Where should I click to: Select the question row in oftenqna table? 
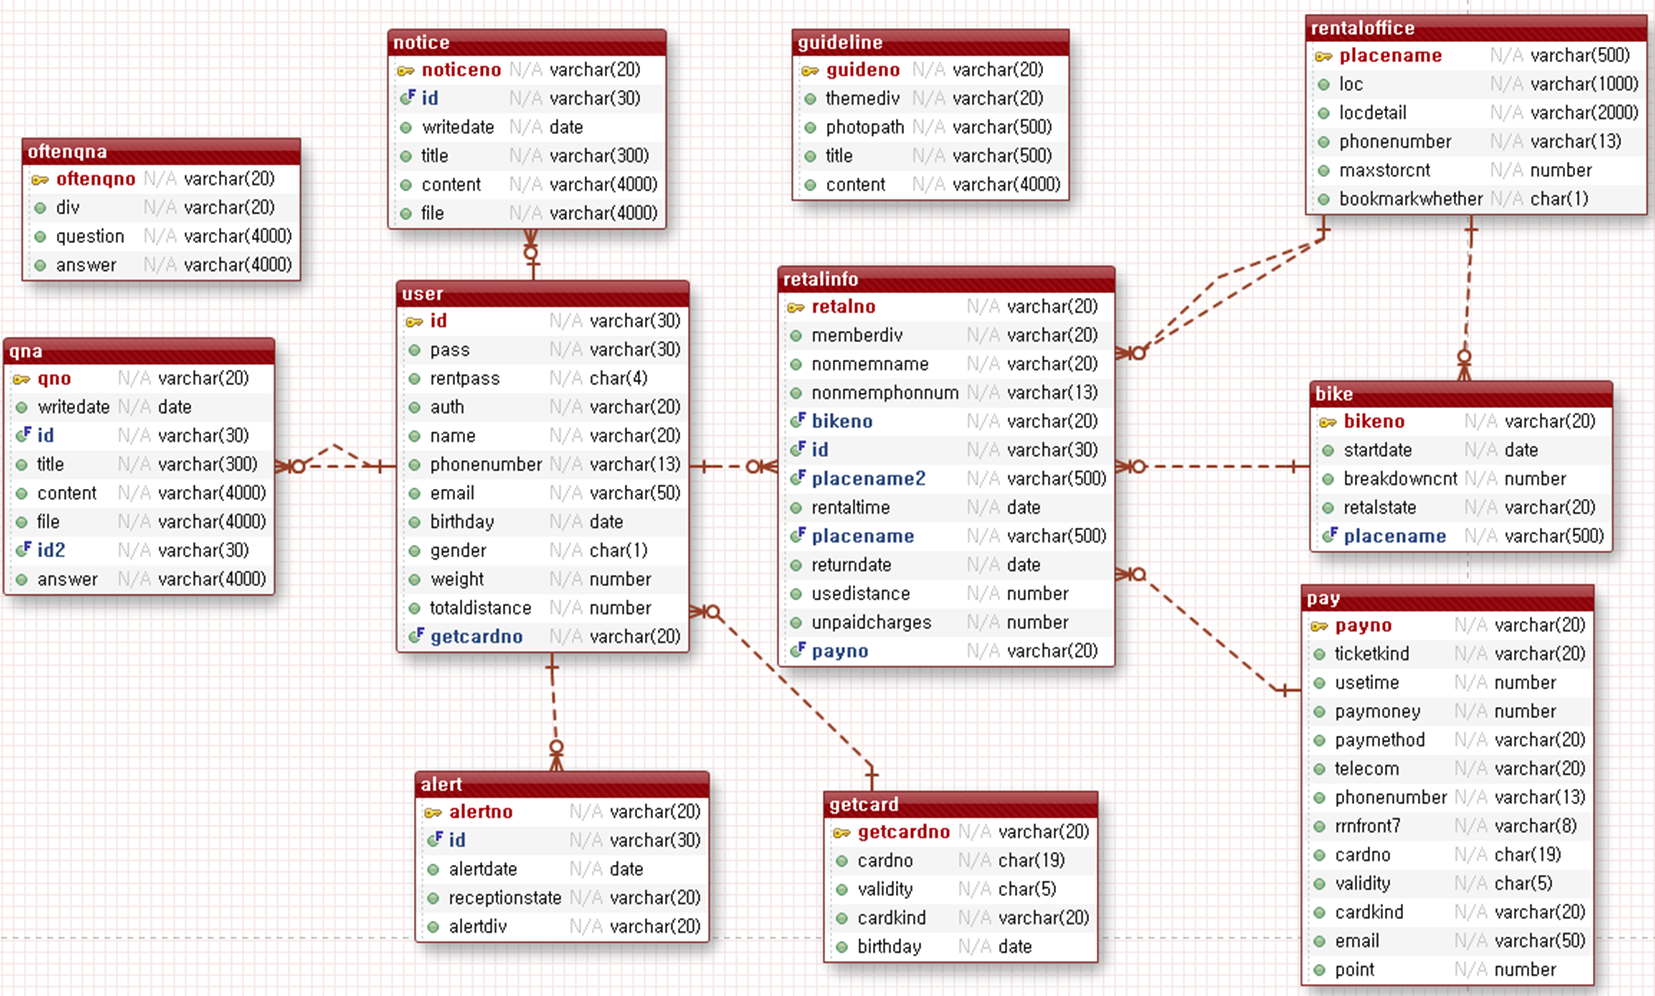tap(161, 237)
